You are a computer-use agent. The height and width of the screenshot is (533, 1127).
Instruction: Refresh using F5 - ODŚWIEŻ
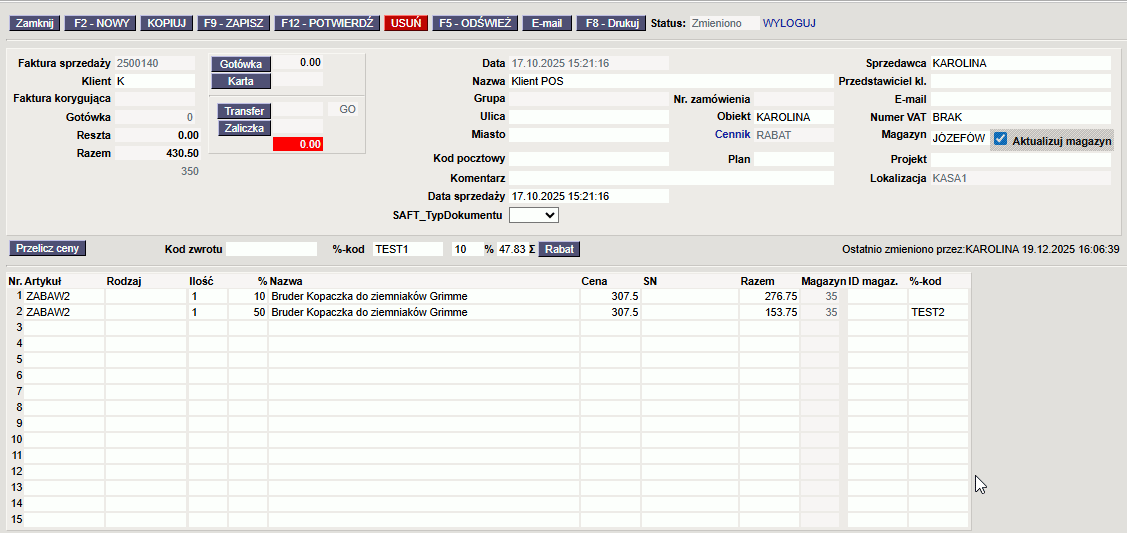pyautogui.click(x=474, y=22)
